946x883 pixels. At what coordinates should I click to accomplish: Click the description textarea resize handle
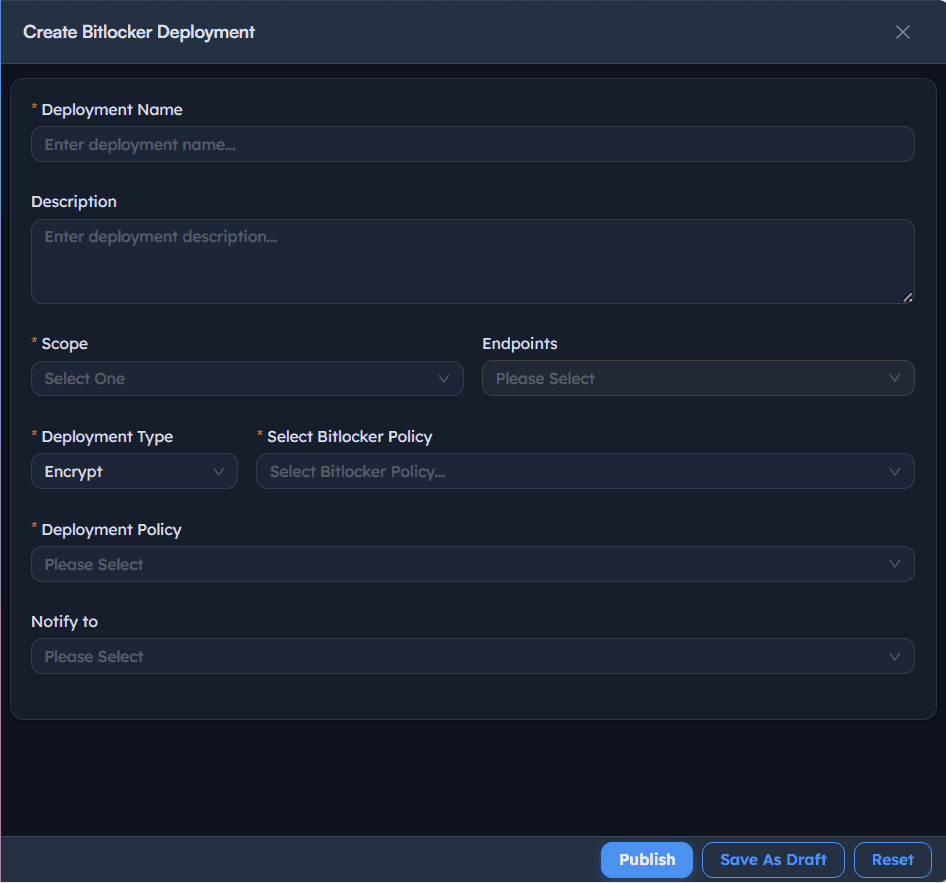(907, 297)
